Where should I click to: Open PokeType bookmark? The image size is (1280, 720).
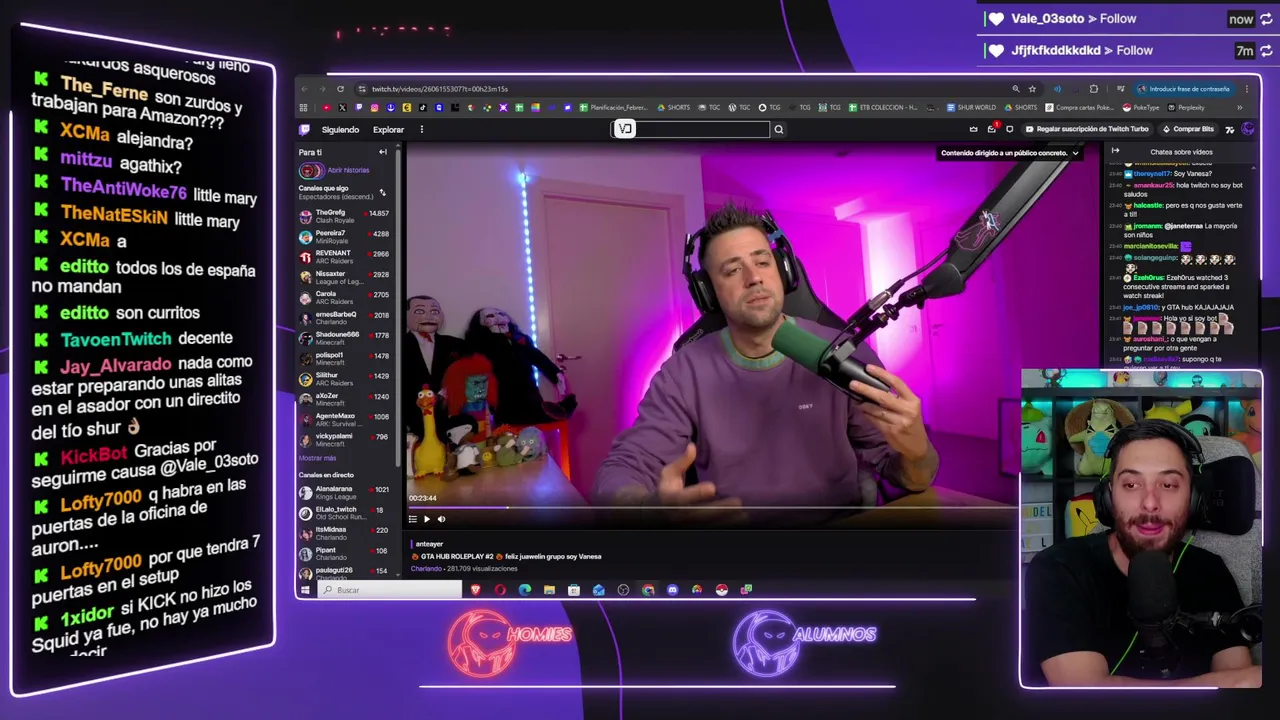click(x=1140, y=108)
